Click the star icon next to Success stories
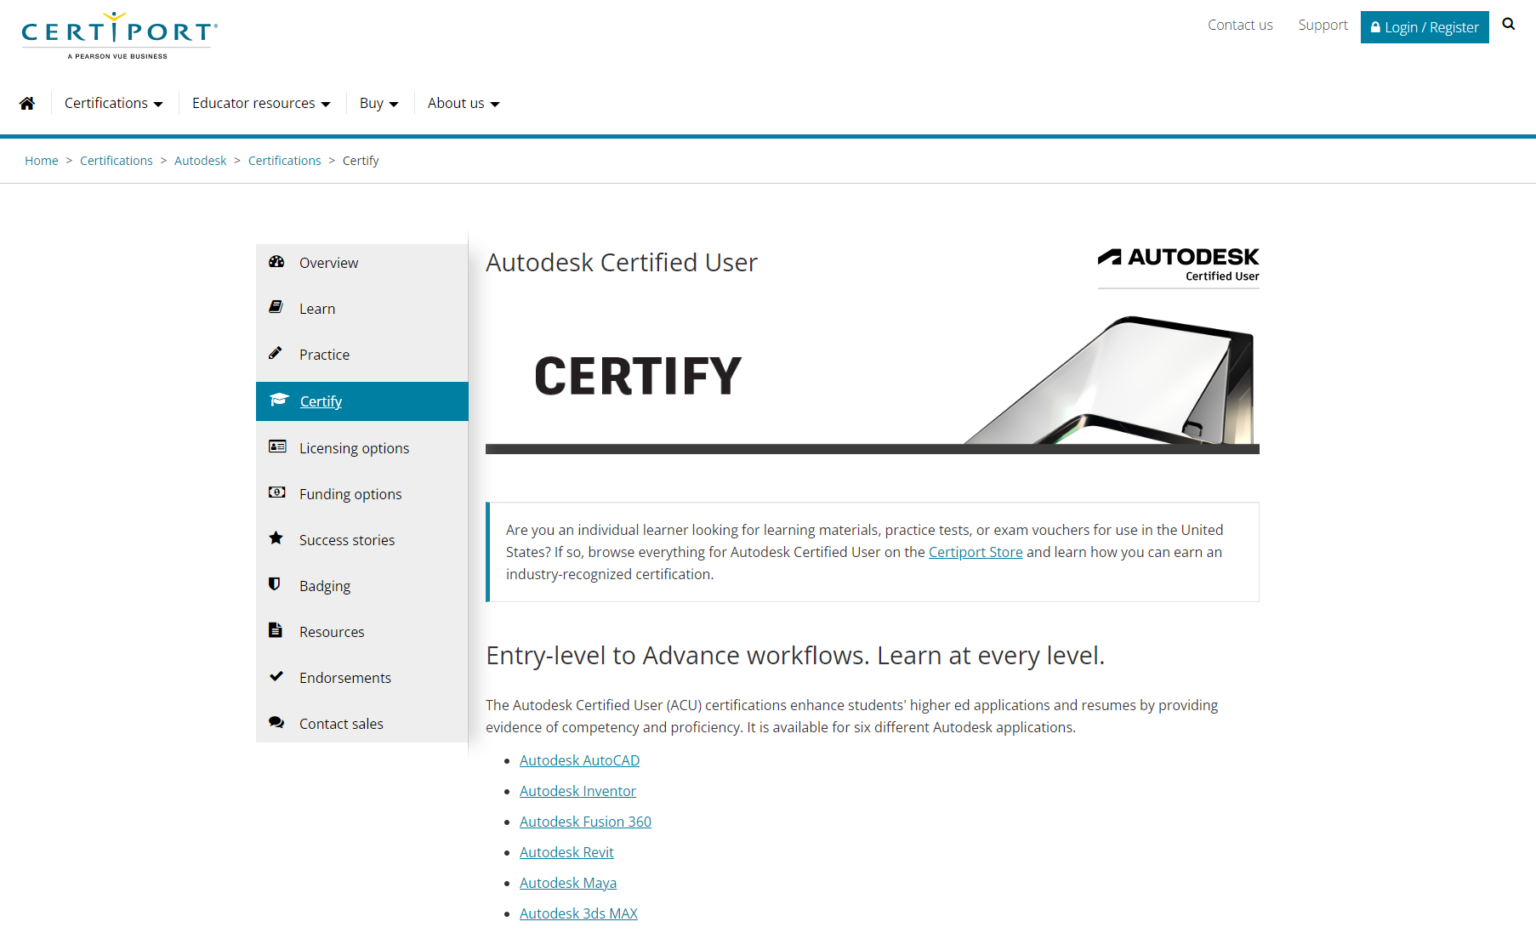The image size is (1536, 933). (276, 539)
